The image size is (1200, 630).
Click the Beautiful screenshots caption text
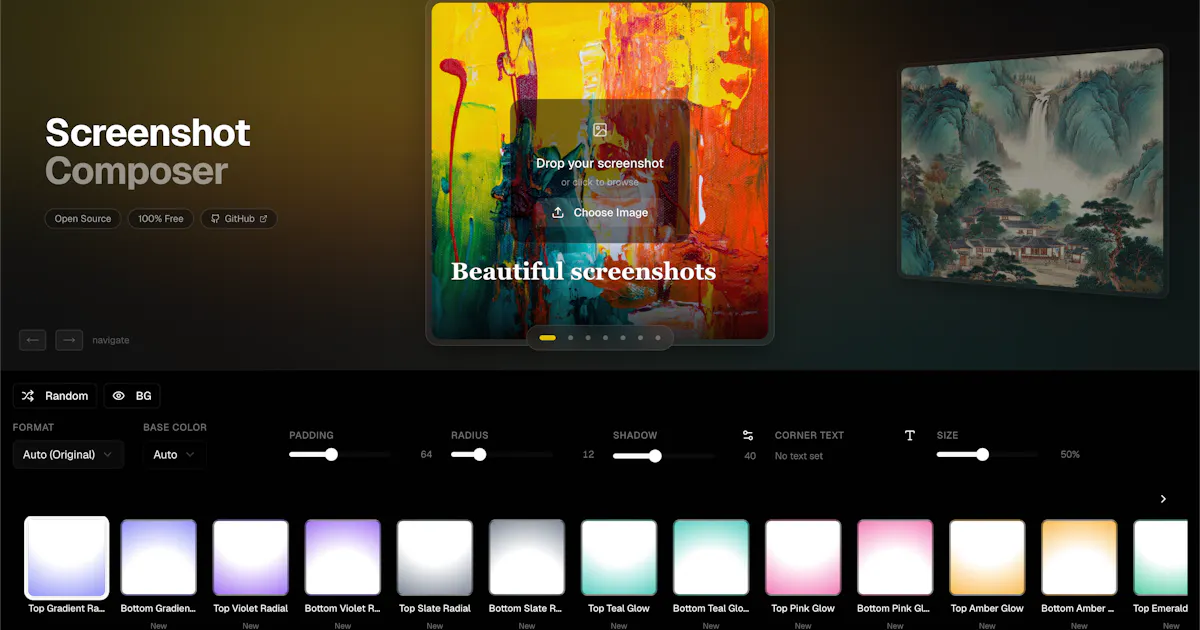583,271
